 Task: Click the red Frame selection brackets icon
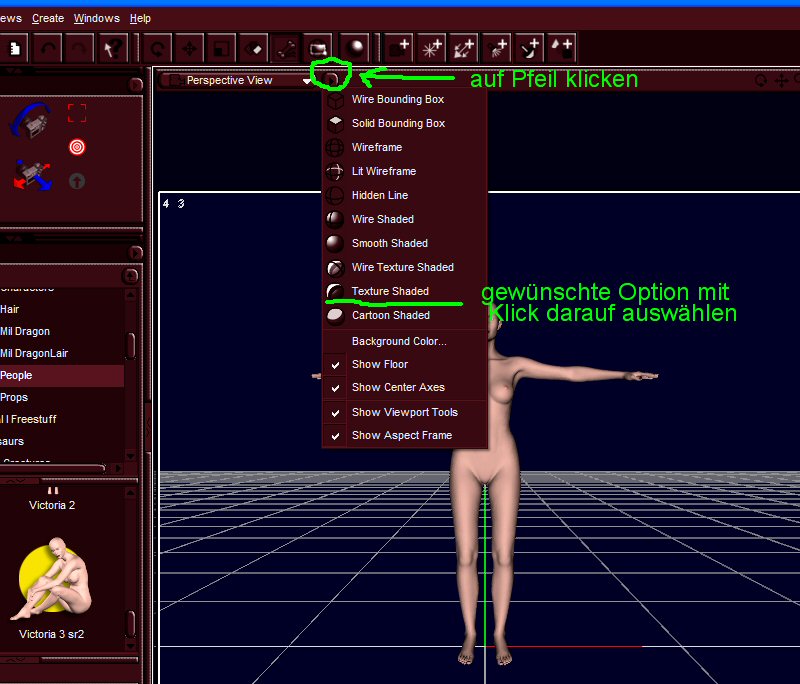pyautogui.click(x=77, y=113)
